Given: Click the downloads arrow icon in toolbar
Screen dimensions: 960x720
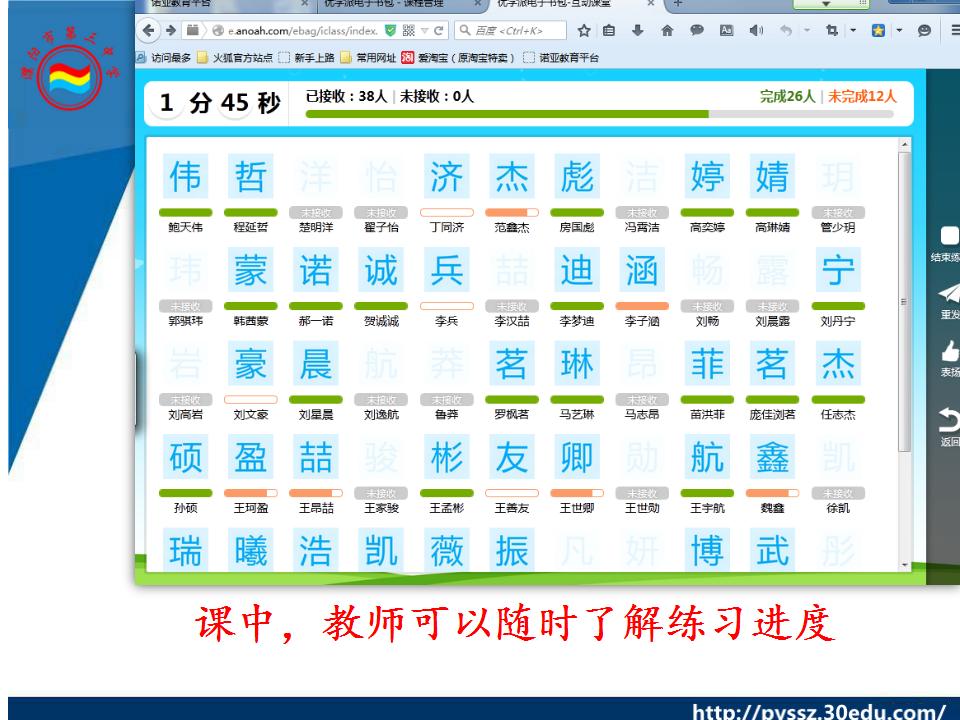Looking at the screenshot, I should tap(638, 31).
